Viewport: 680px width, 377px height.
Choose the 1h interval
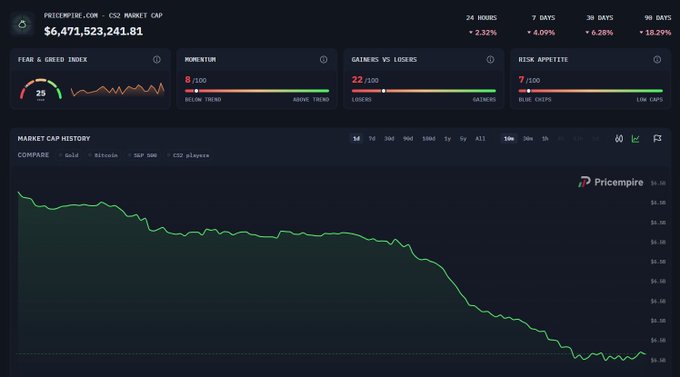[x=545, y=138]
